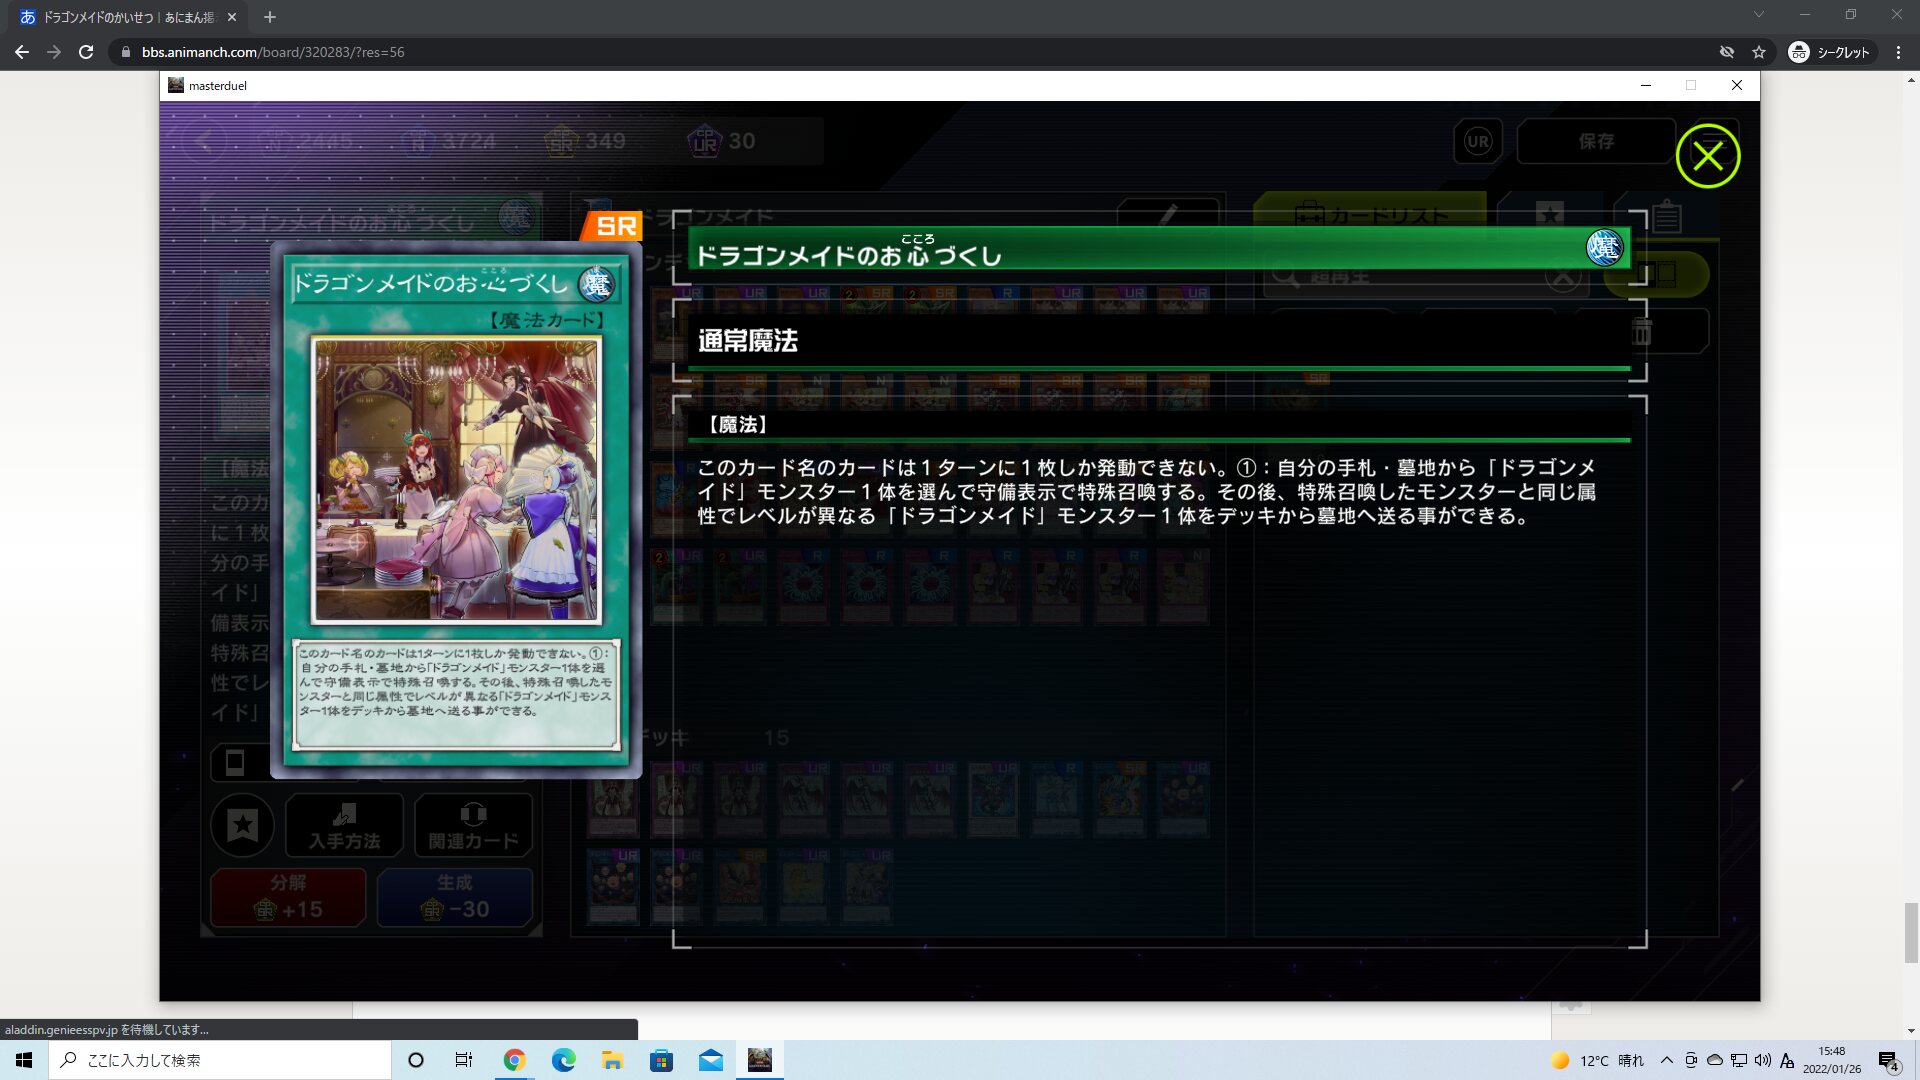Screen dimensions: 1920x1080
Task: Bookmark this page with star icon
Action: [1759, 52]
